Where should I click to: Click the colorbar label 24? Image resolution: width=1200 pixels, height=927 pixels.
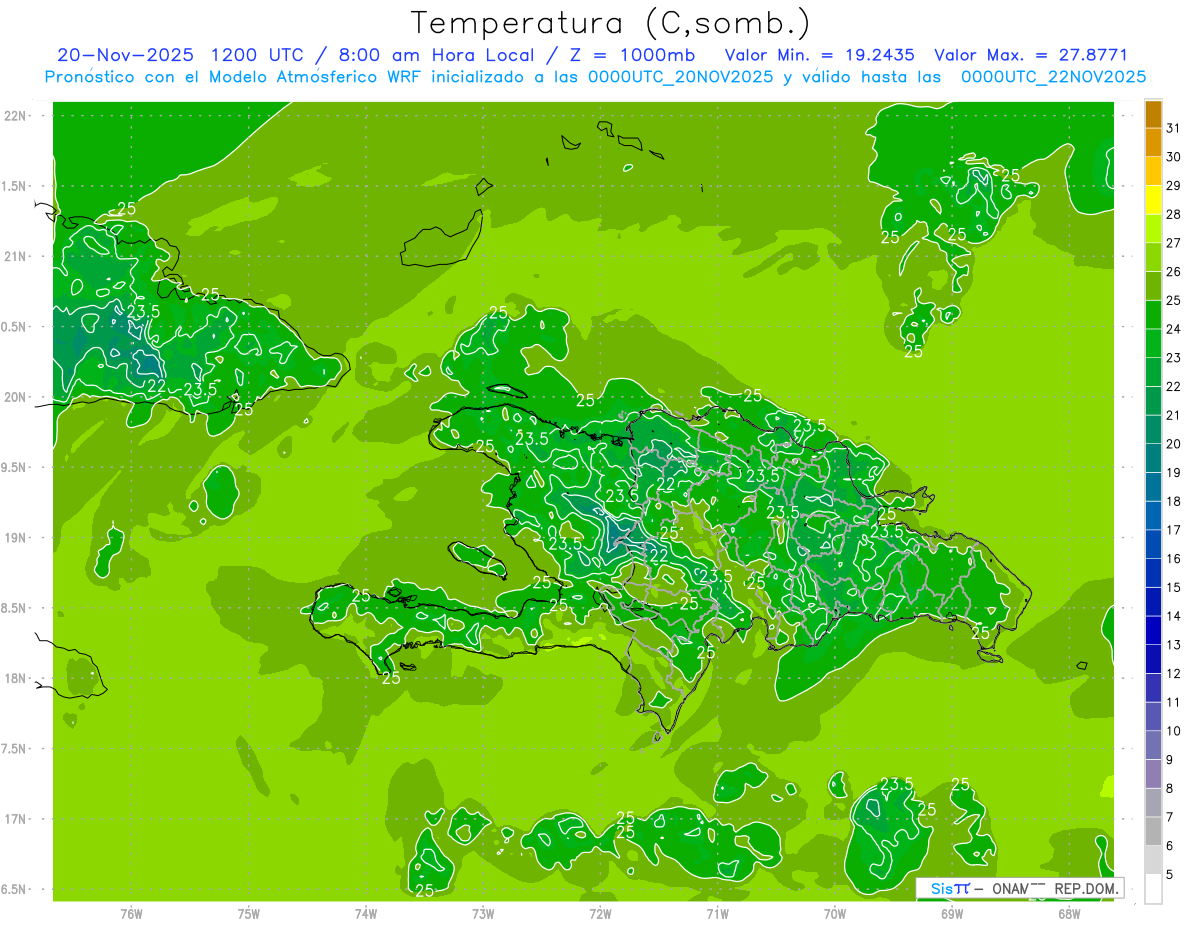1174,329
